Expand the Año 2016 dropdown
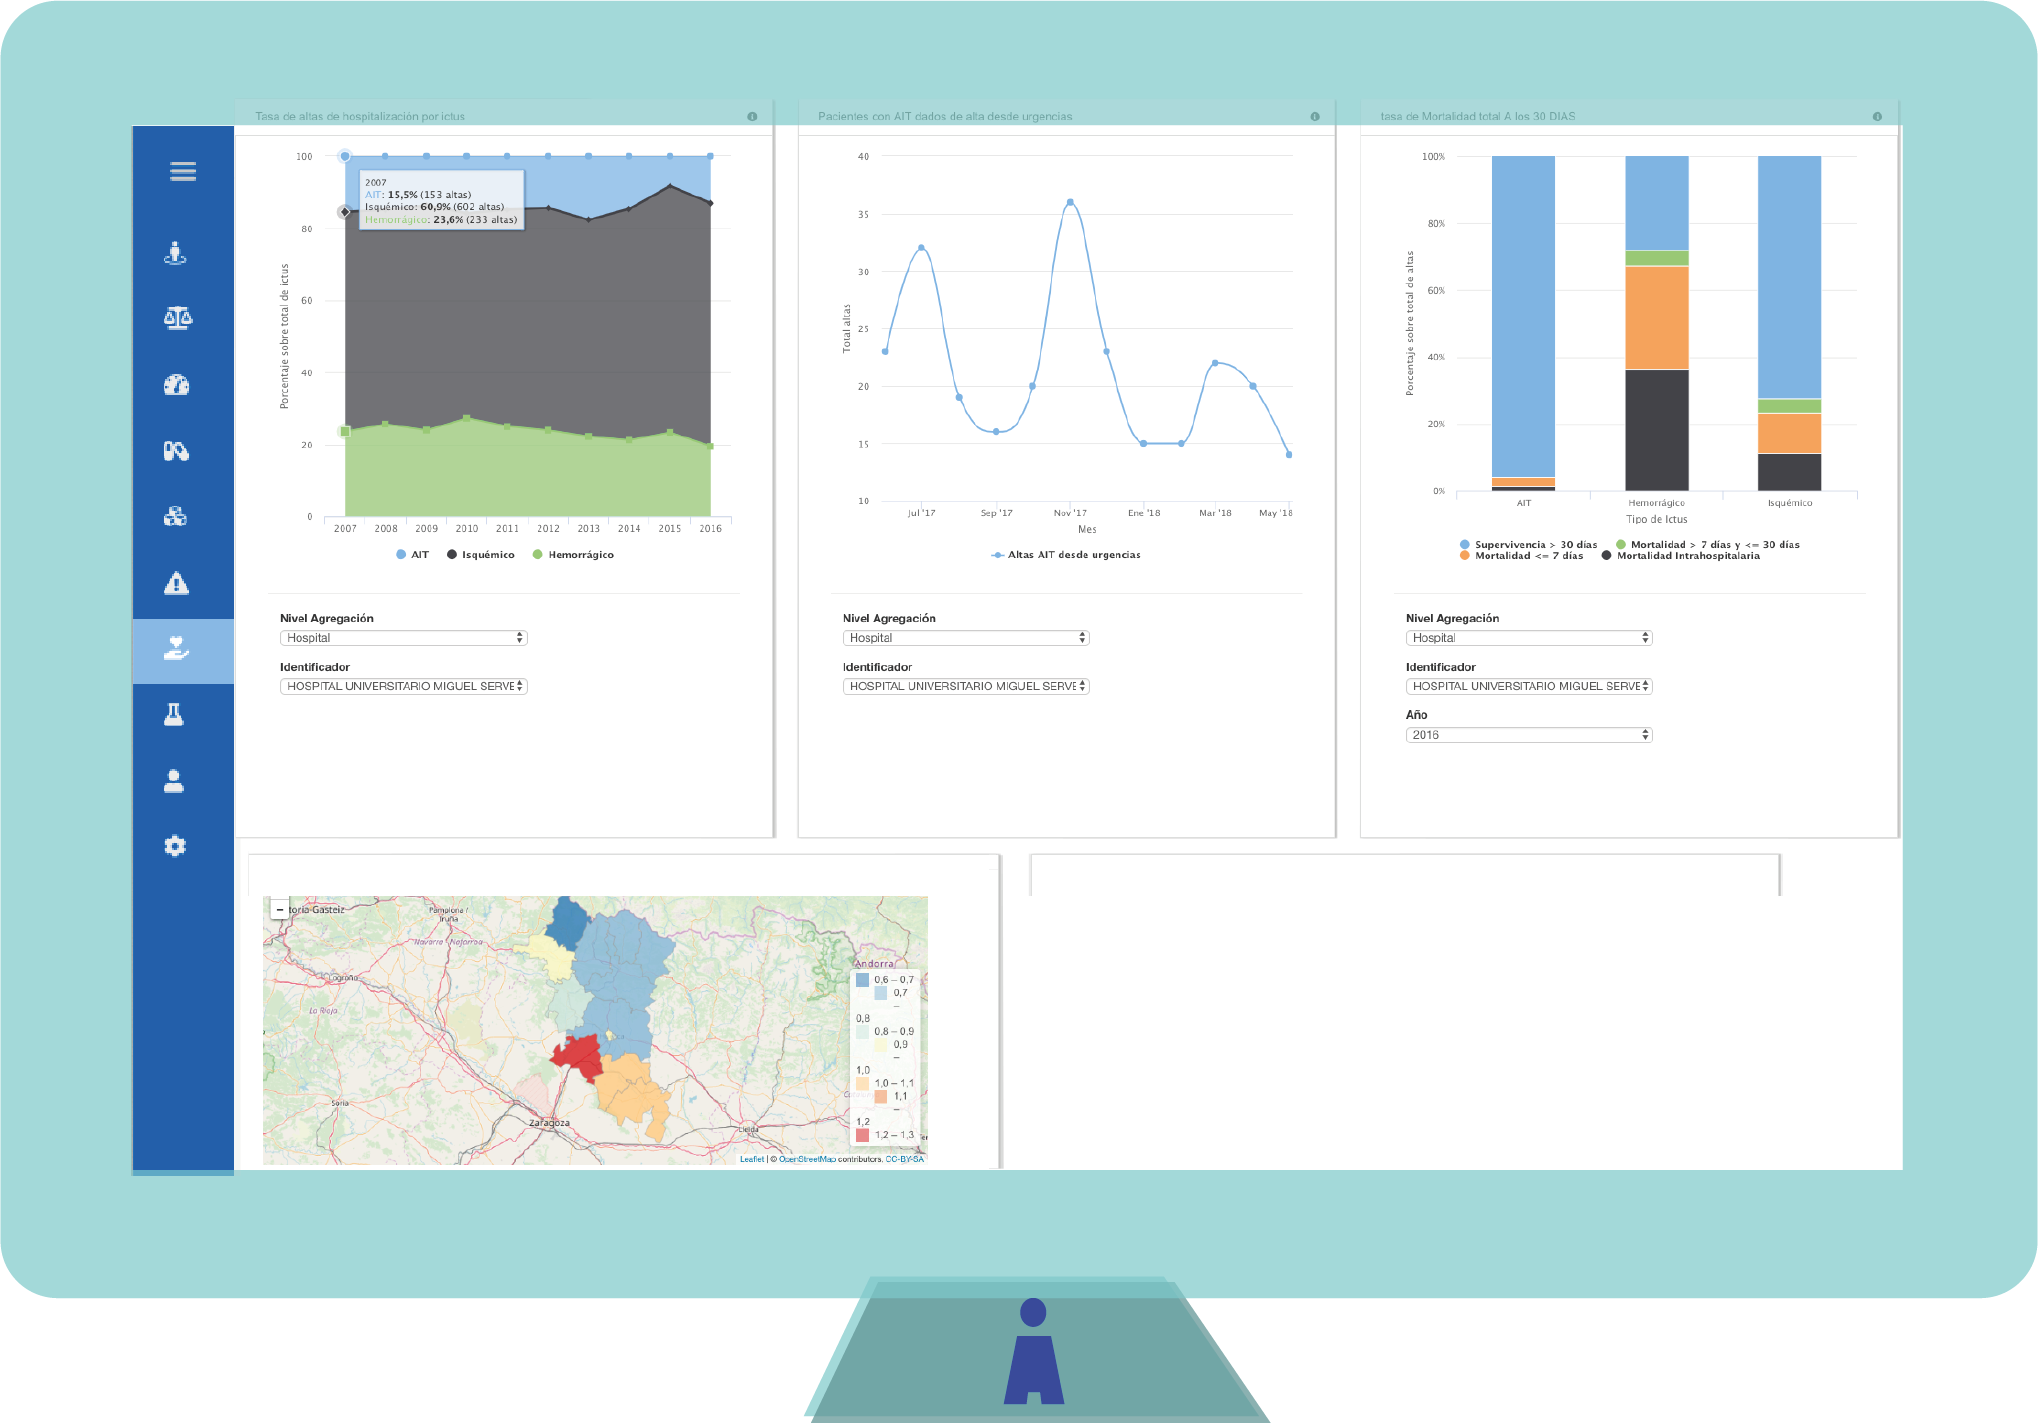The image size is (2038, 1423). point(1528,735)
